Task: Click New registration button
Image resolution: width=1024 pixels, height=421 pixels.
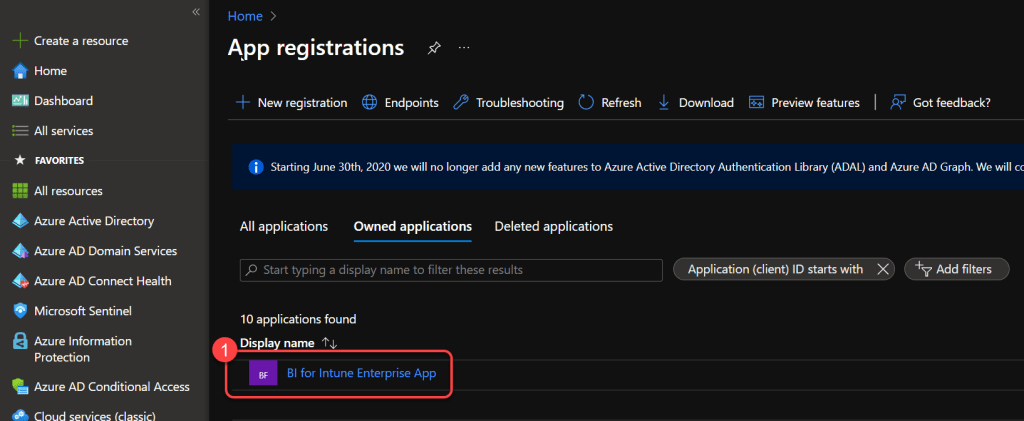Action: coord(291,103)
